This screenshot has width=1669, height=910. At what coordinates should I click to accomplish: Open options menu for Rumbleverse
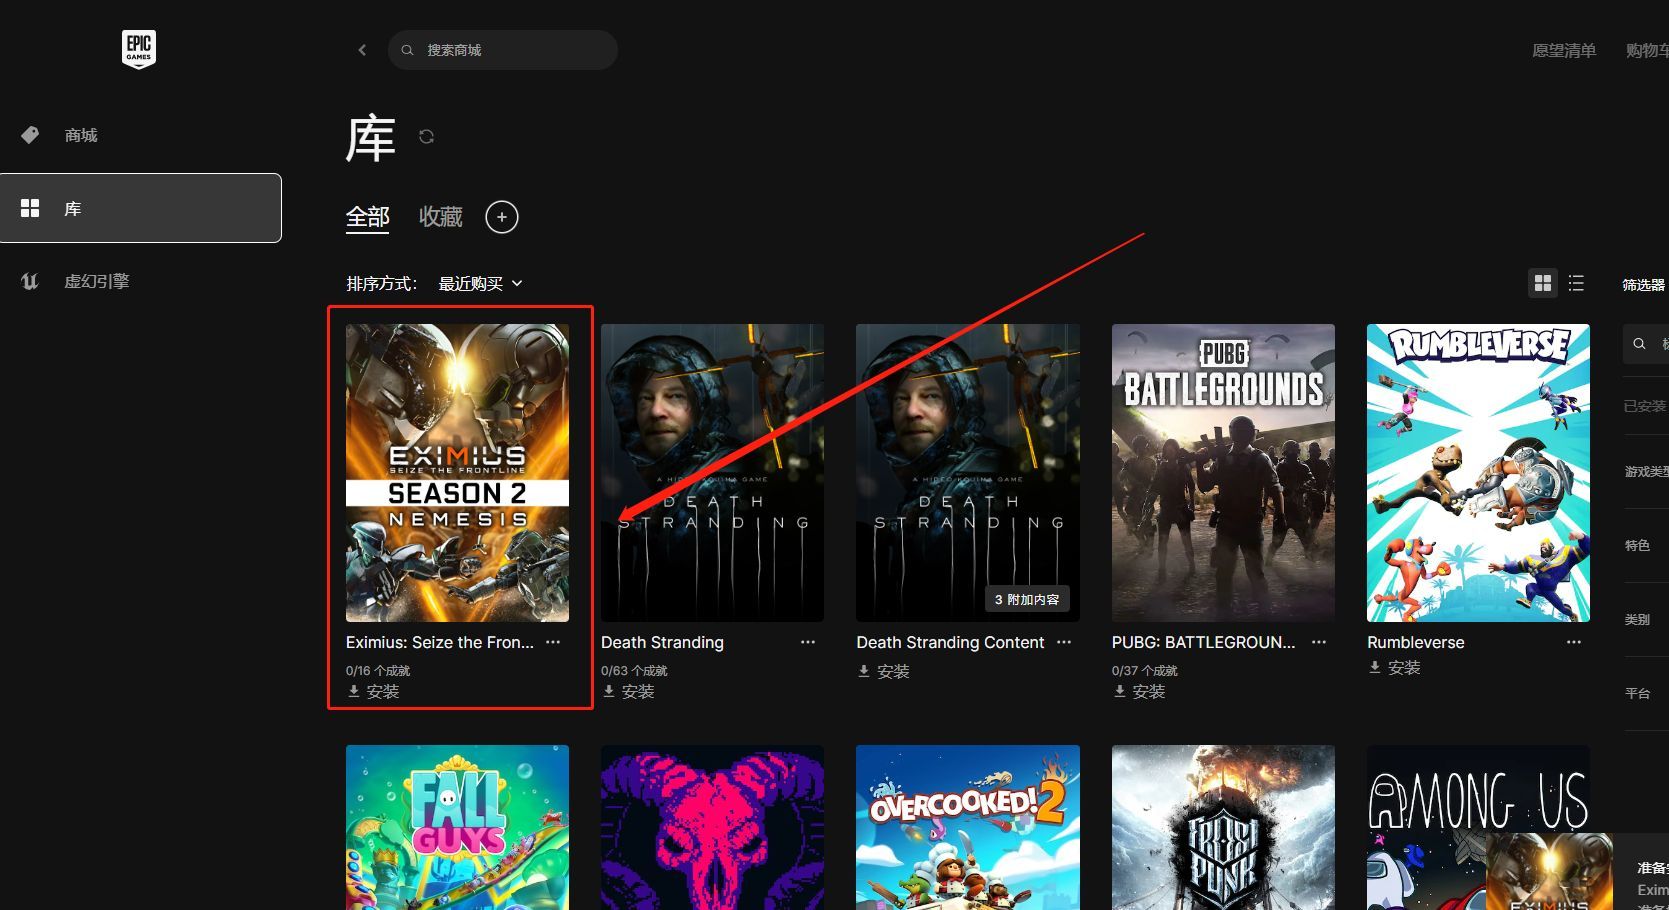click(1573, 642)
